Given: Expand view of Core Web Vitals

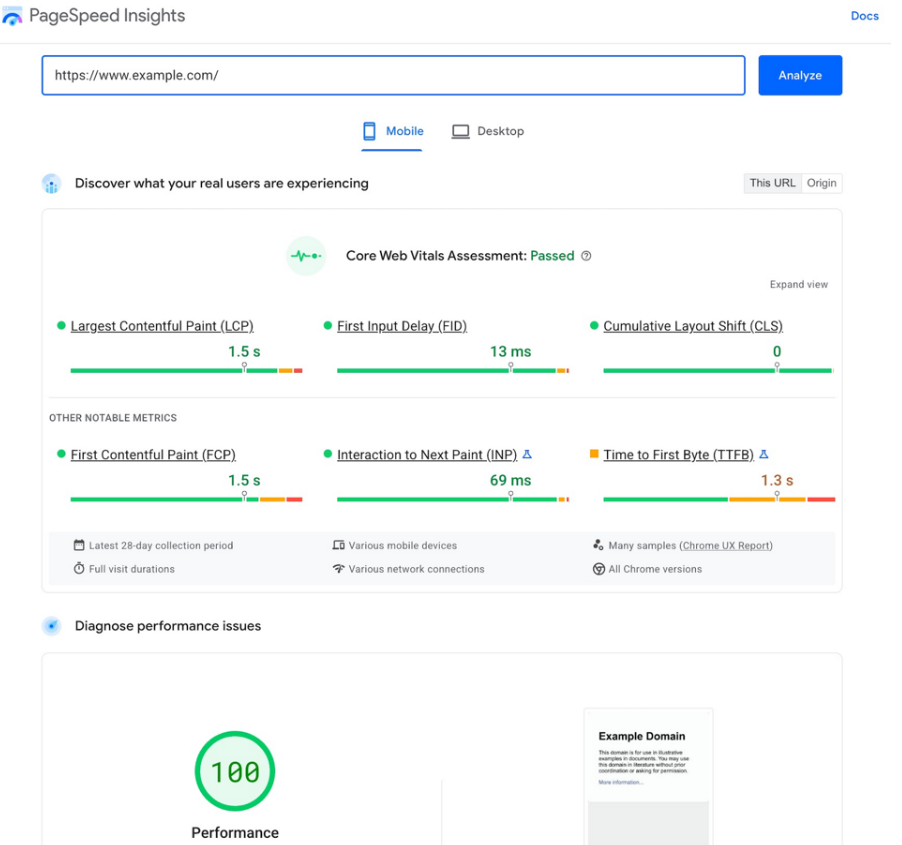Looking at the screenshot, I should [798, 285].
